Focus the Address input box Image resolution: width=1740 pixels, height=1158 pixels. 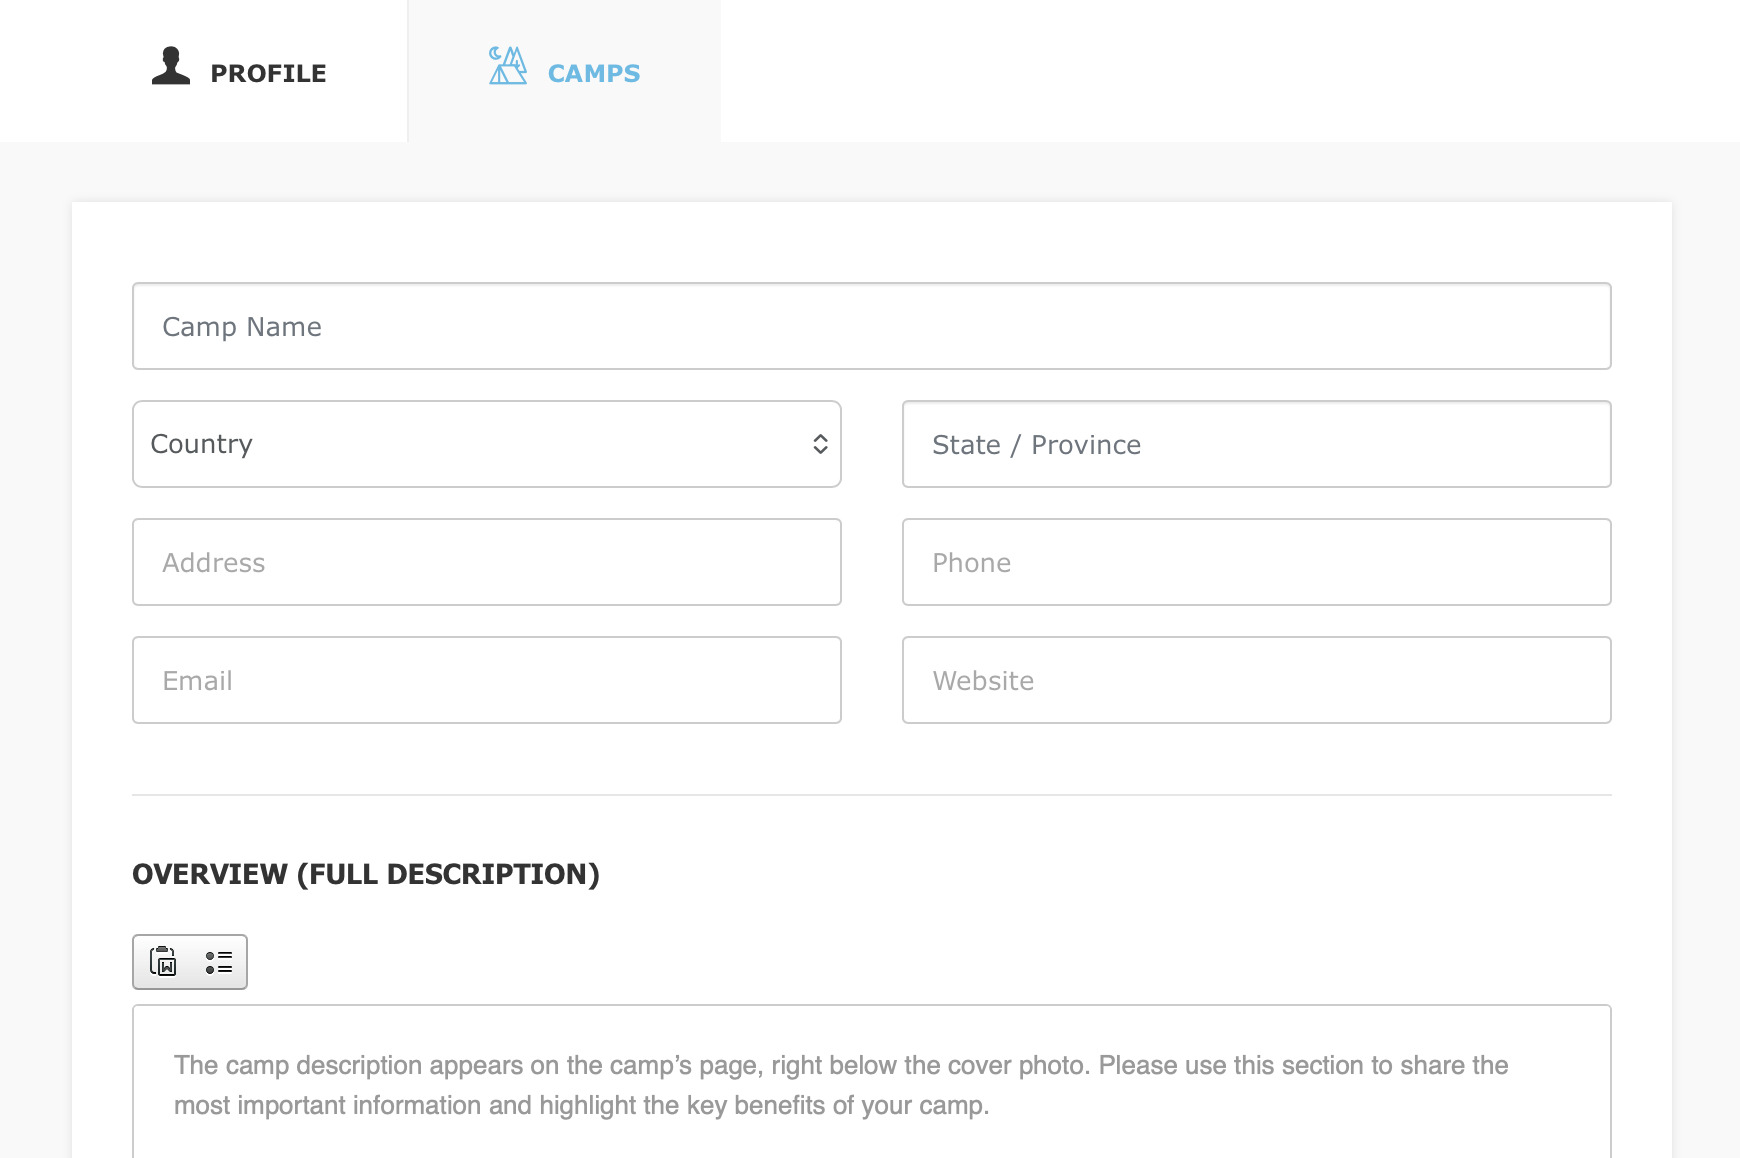coord(486,562)
